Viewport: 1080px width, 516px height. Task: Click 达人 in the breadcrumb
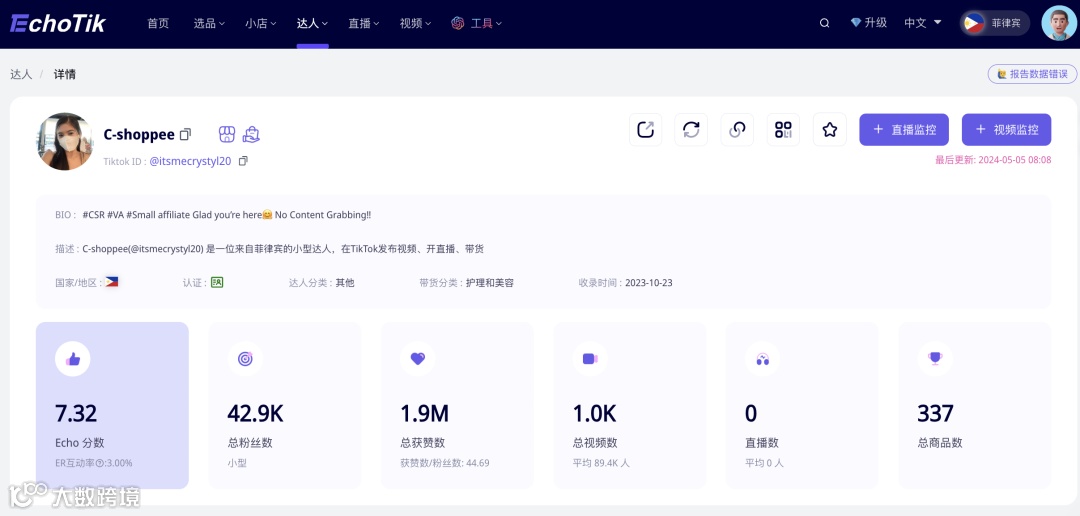[21, 74]
